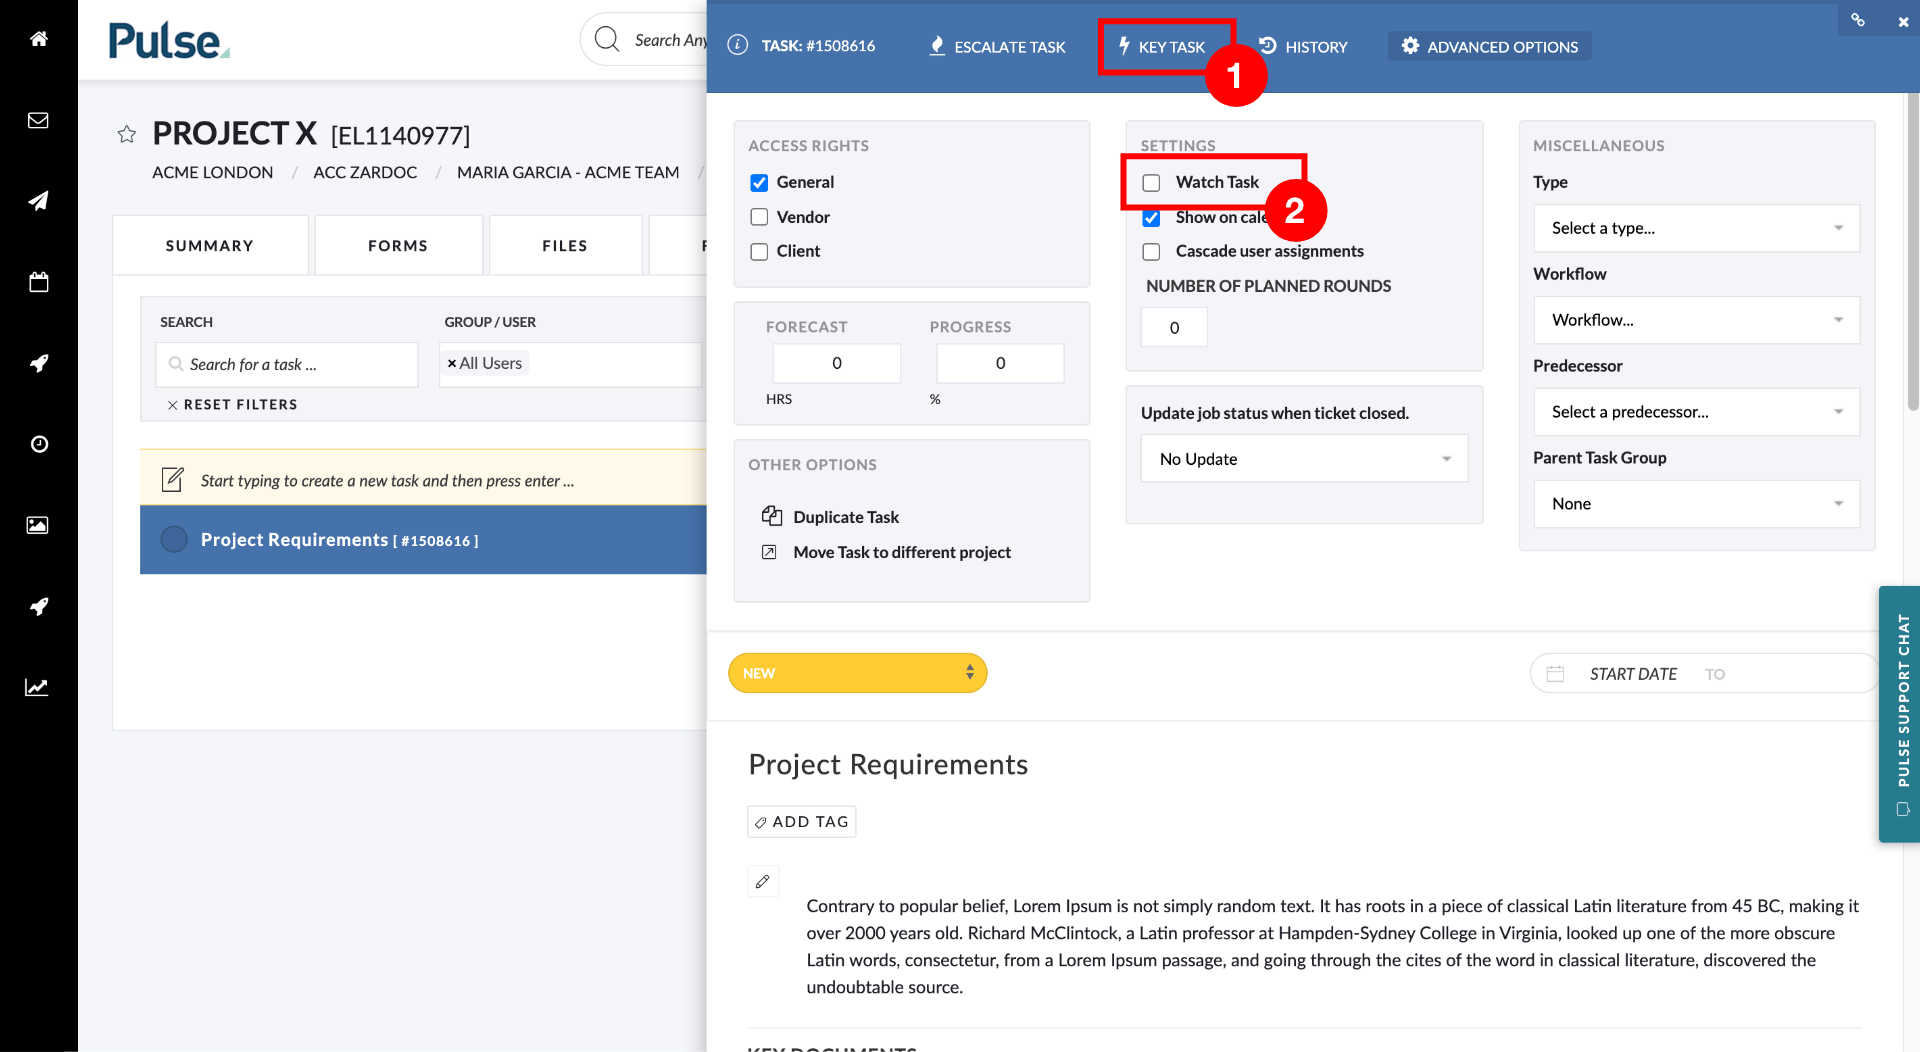Select Project Requirements task row
The width and height of the screenshot is (1920, 1052).
423,539
